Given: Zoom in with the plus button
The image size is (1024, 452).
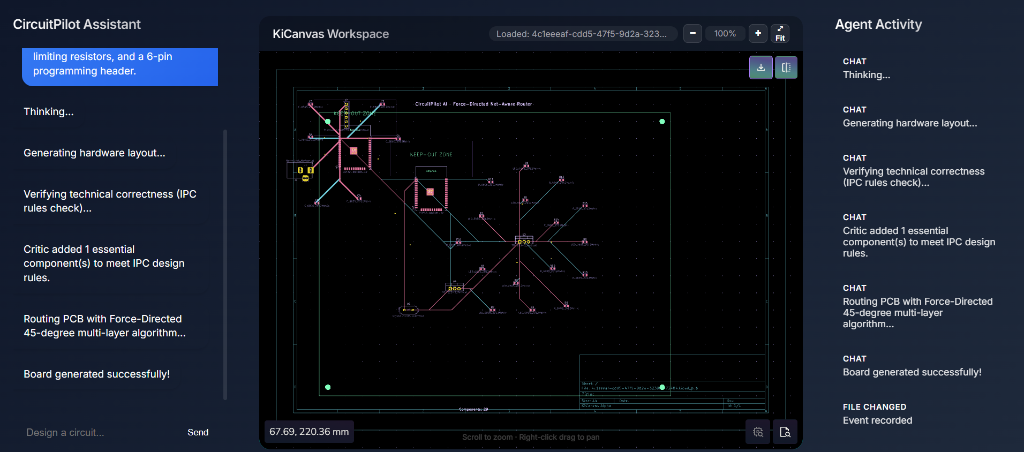Looking at the screenshot, I should 758,33.
